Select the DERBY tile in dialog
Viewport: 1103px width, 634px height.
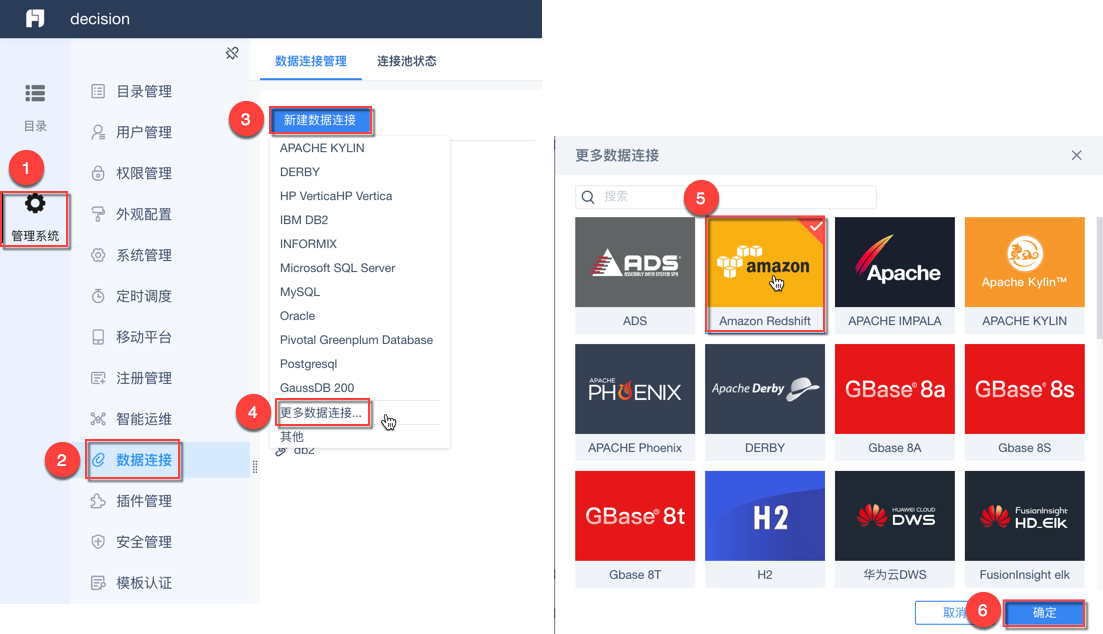(x=765, y=402)
